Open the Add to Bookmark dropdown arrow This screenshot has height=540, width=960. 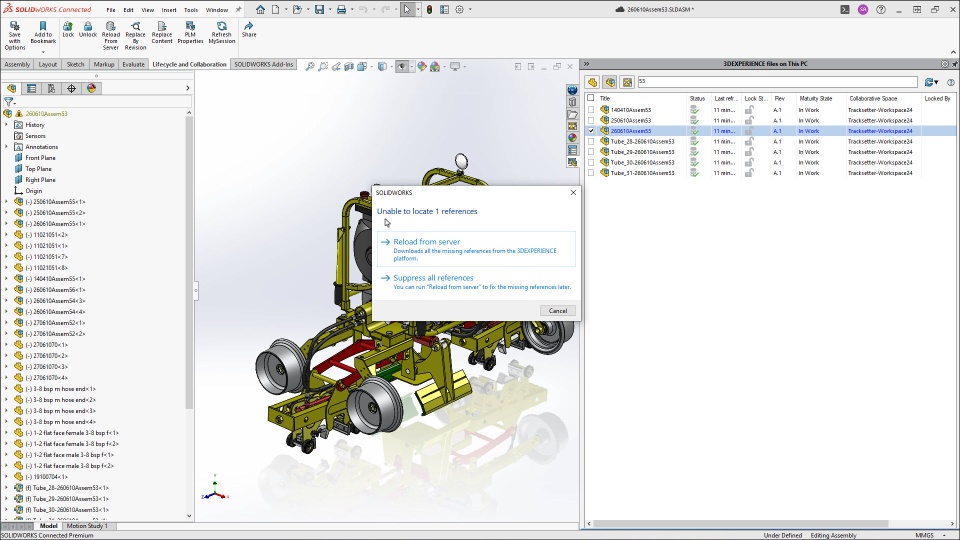coord(43,52)
